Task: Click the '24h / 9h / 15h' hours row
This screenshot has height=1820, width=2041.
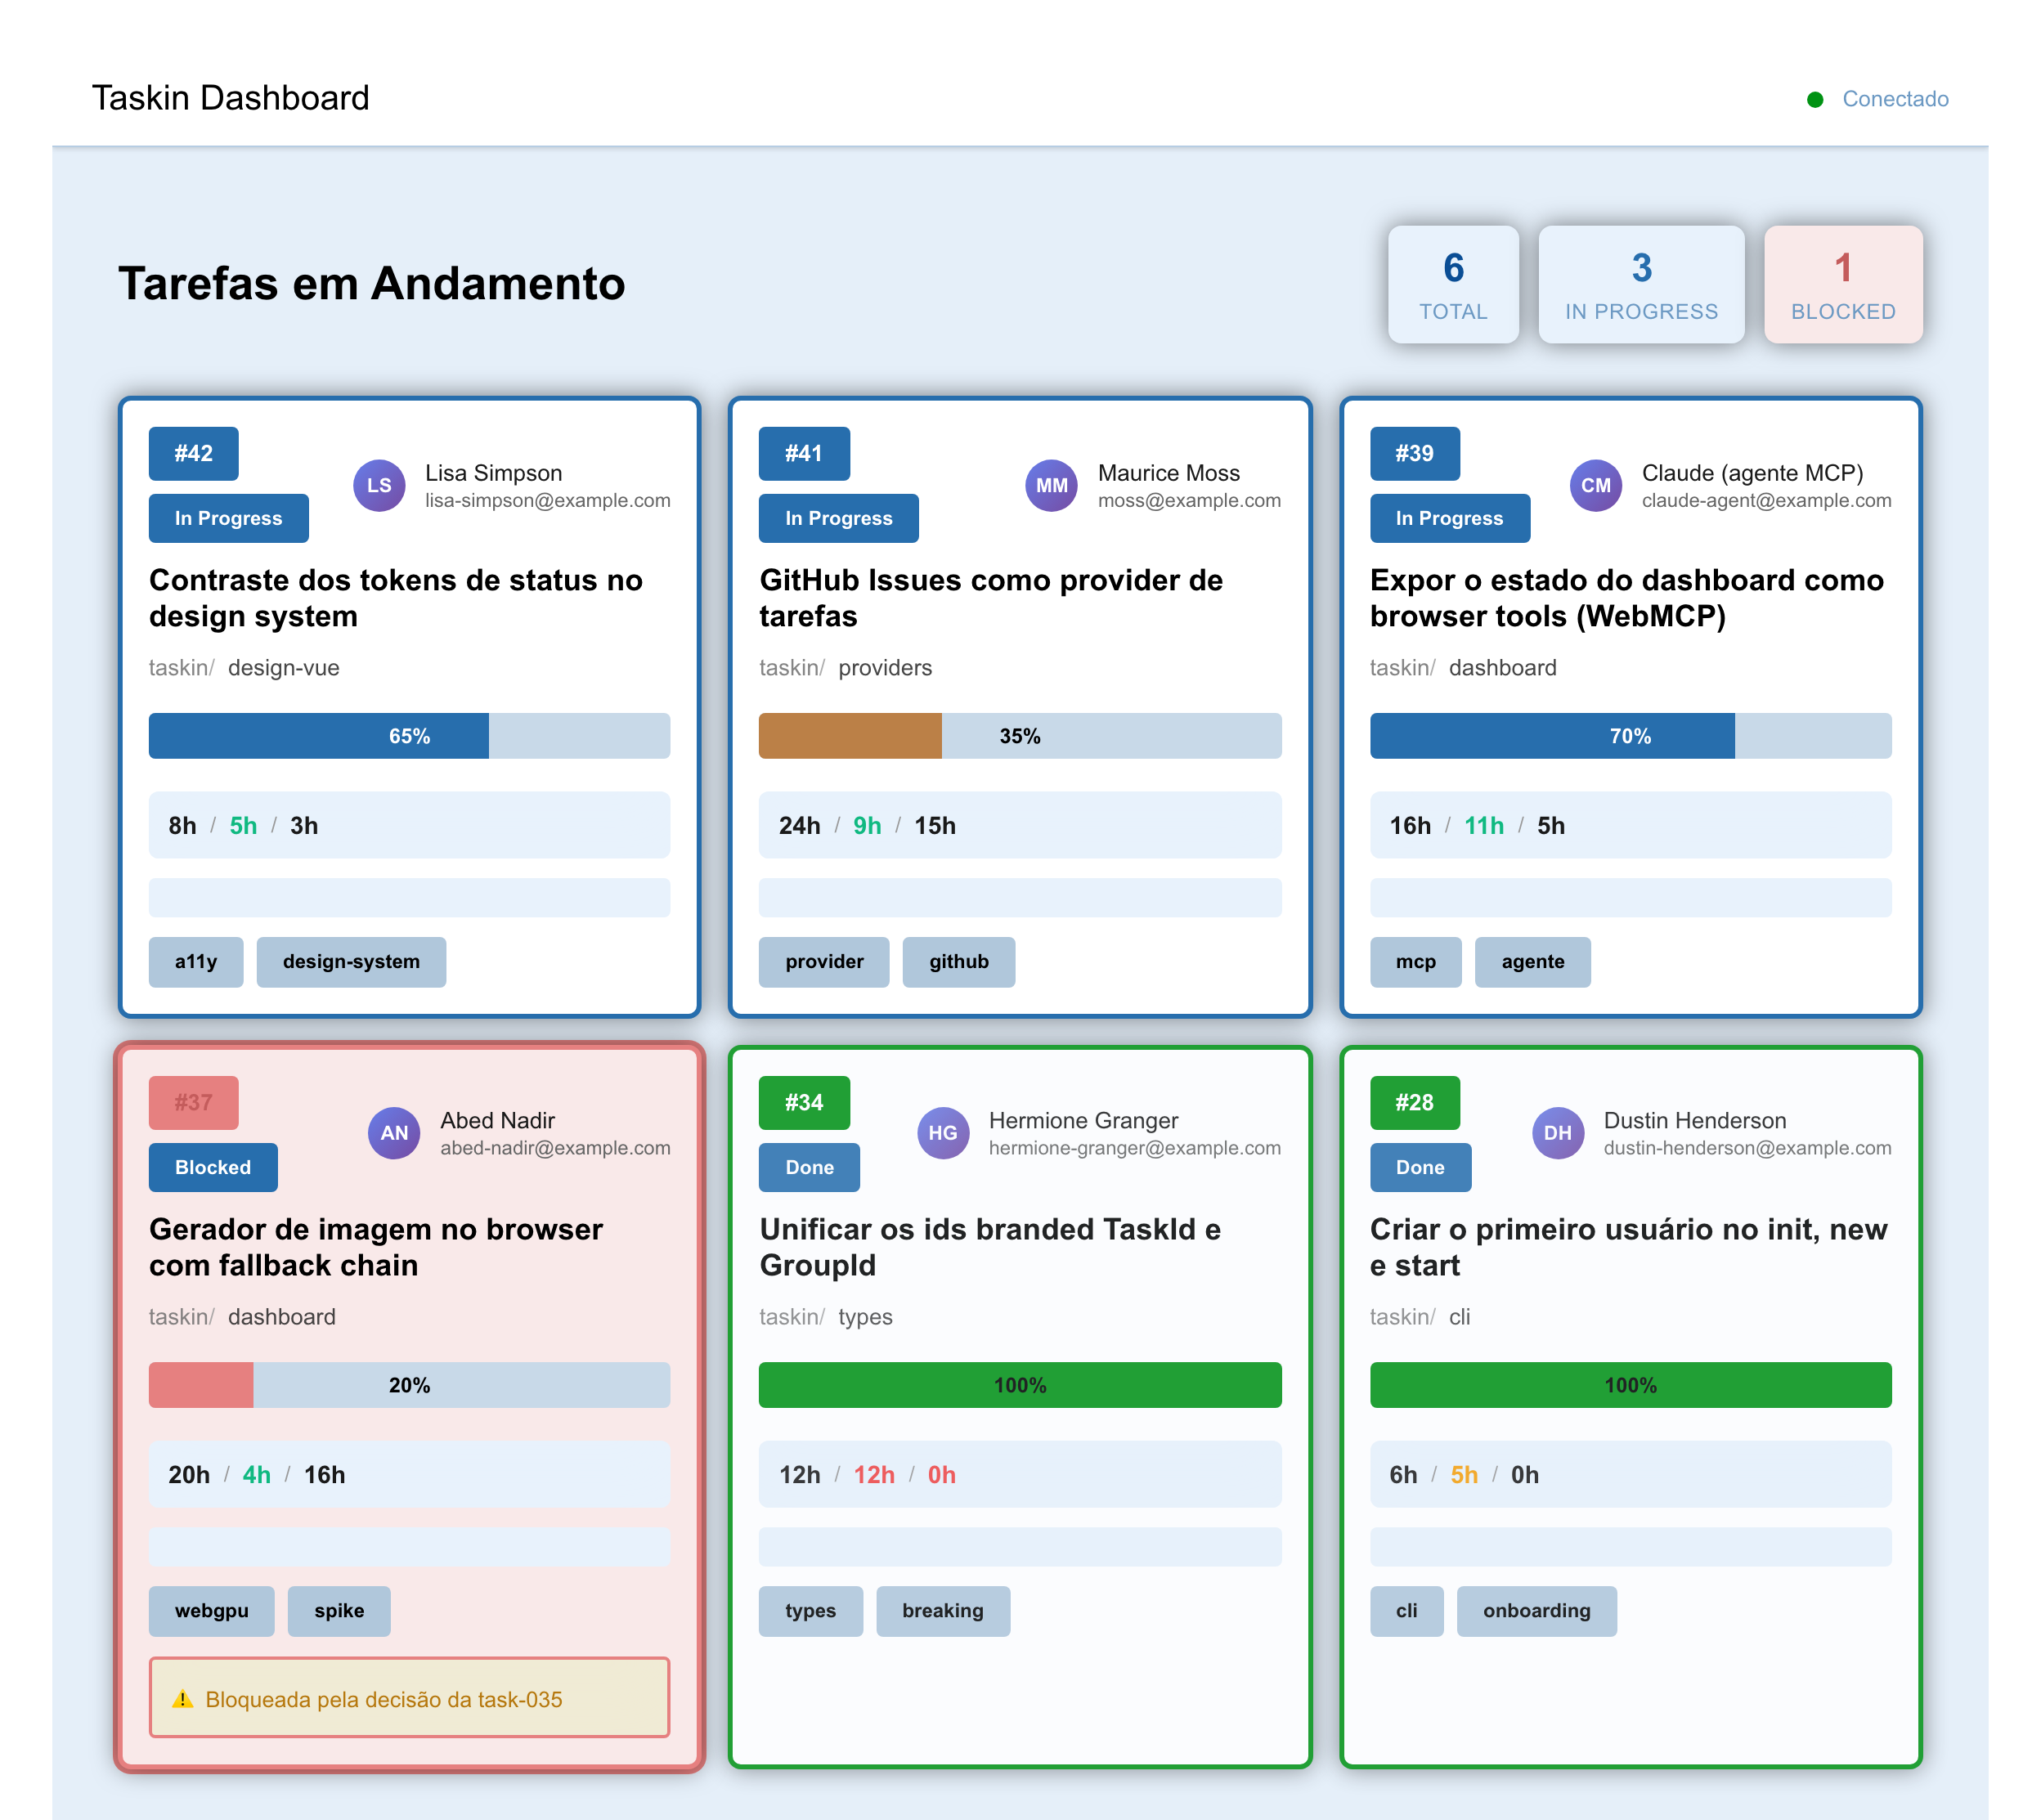Action: (1020, 825)
